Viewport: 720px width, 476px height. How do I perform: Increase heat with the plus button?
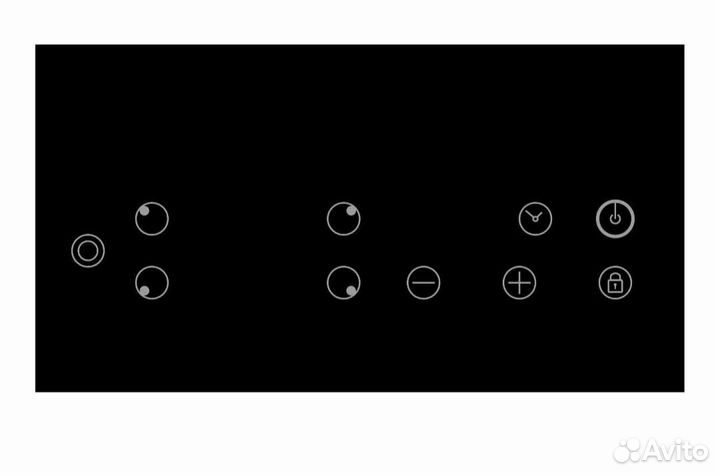pyautogui.click(x=519, y=282)
